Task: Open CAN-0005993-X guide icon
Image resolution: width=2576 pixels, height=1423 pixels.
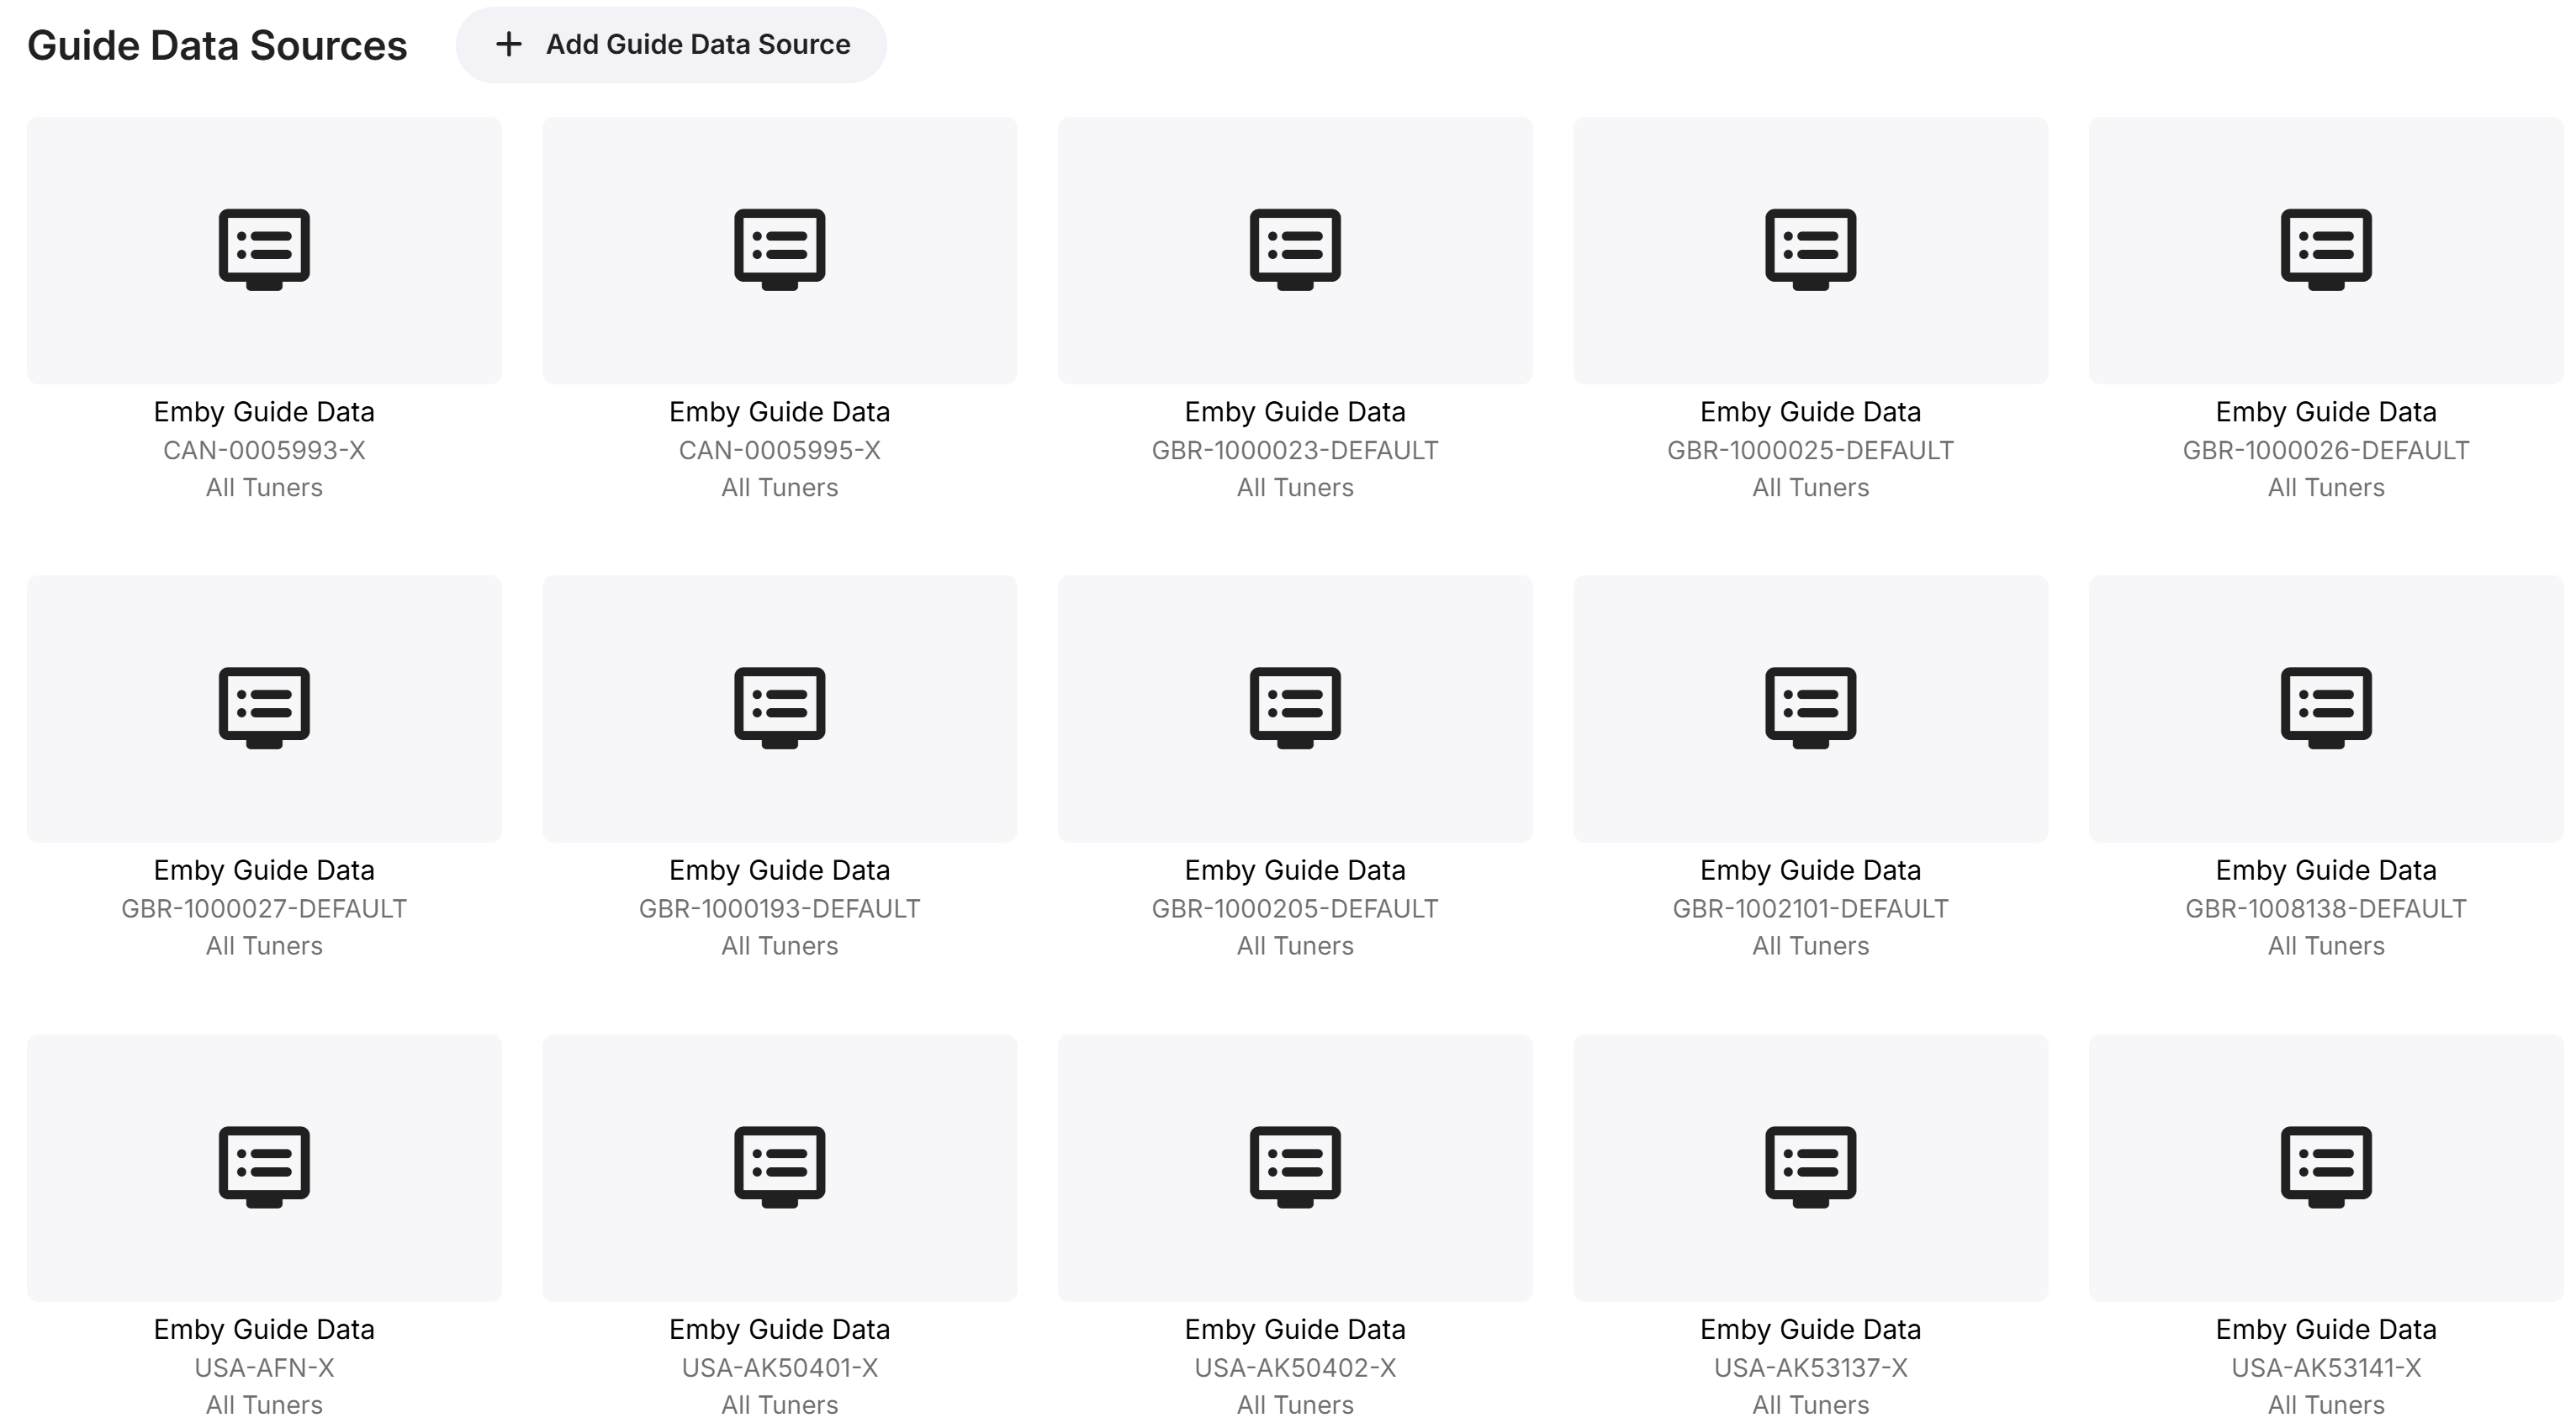Action: (x=264, y=249)
